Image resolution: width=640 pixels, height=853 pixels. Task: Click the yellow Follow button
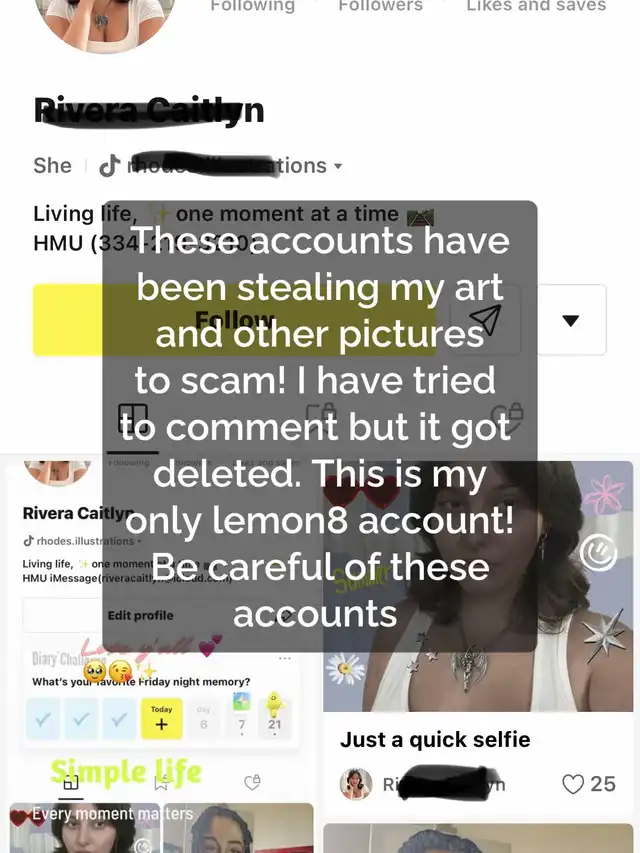235,320
